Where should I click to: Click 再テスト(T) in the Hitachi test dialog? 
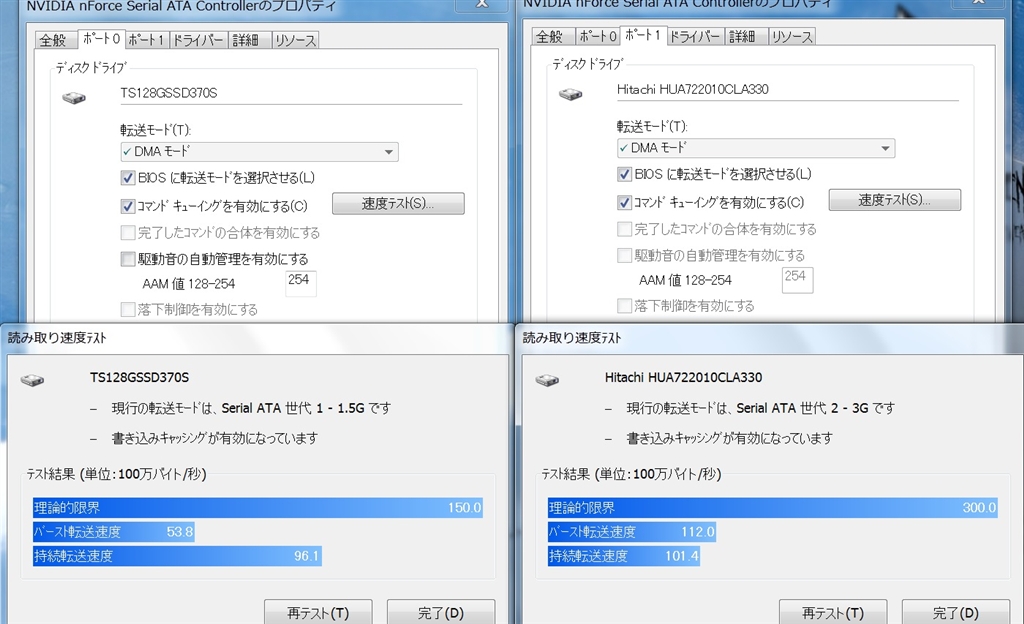(833, 612)
